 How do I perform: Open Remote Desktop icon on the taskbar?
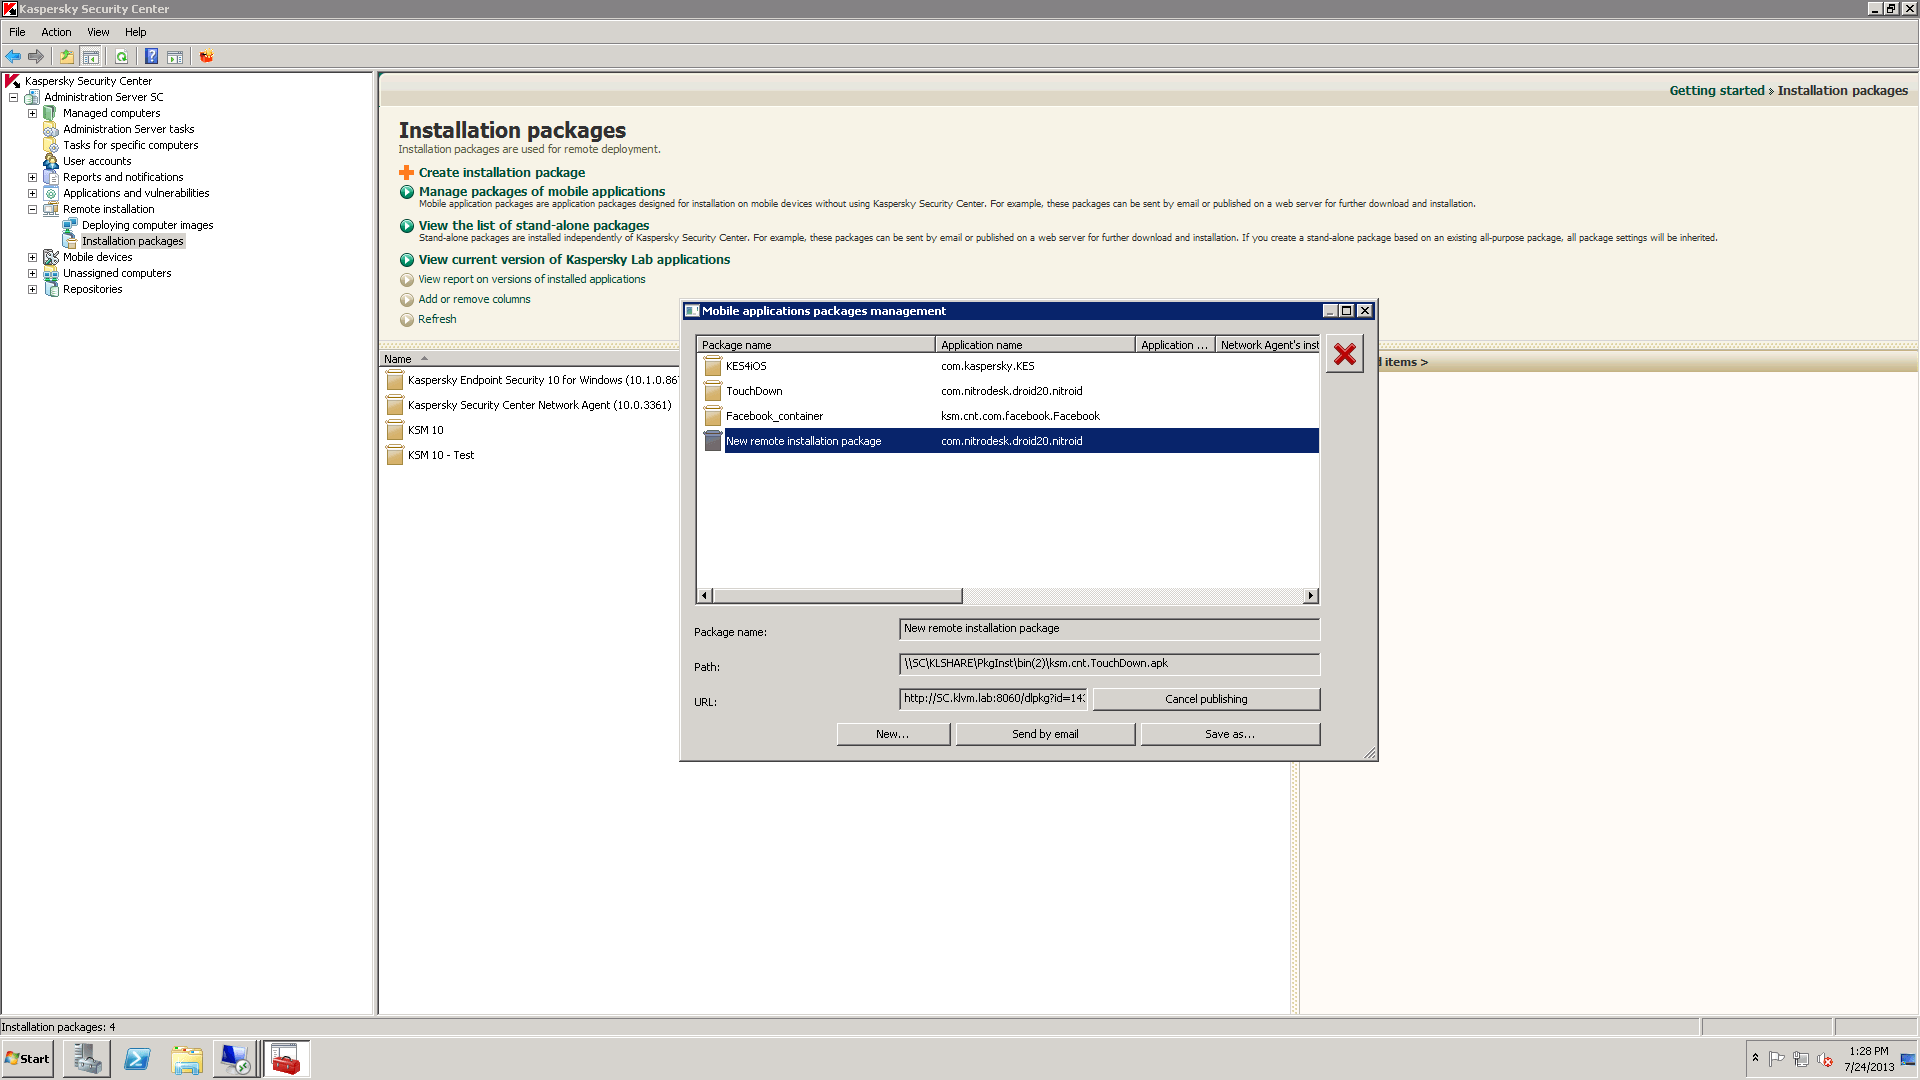coord(236,1059)
